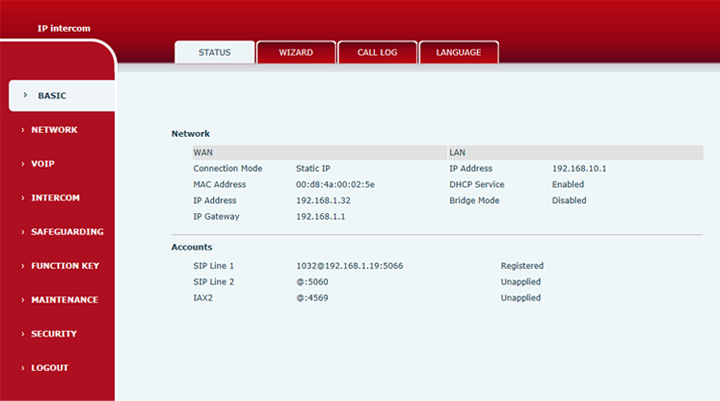Click the LAN IP address 192.168.10.1
This screenshot has height=401, width=720.
(x=579, y=168)
